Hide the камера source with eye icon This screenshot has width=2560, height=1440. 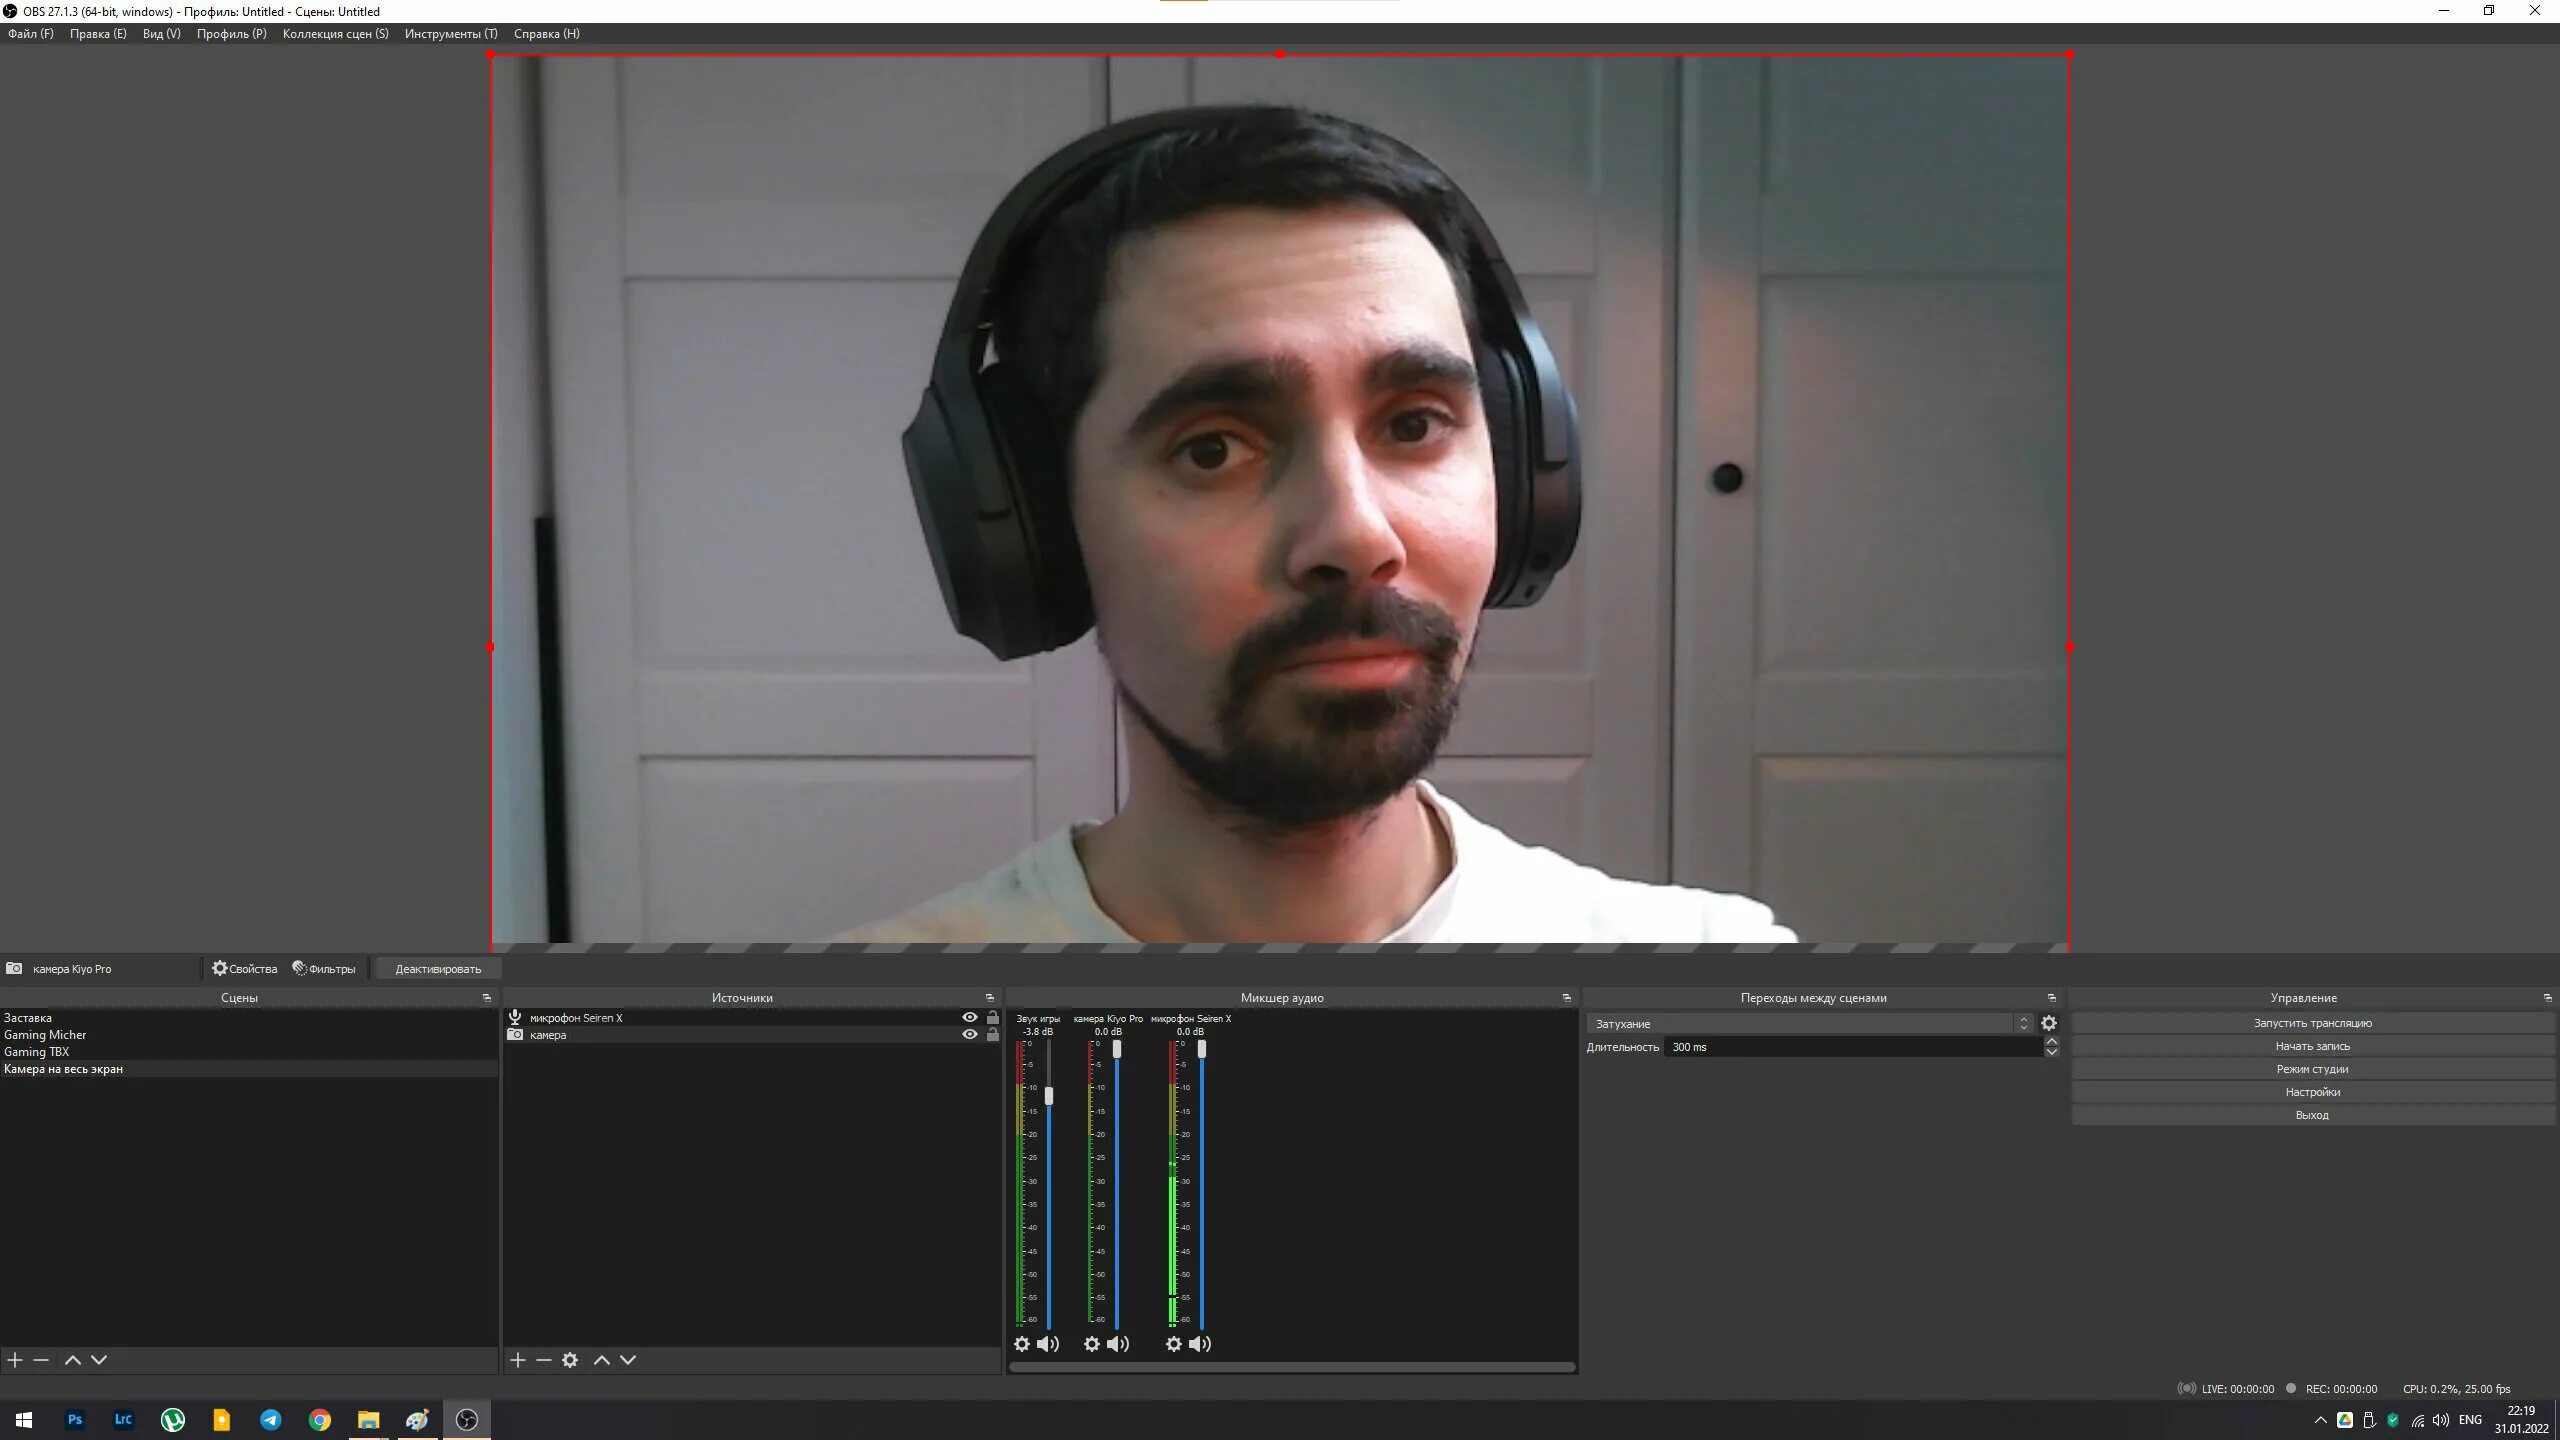(969, 1034)
